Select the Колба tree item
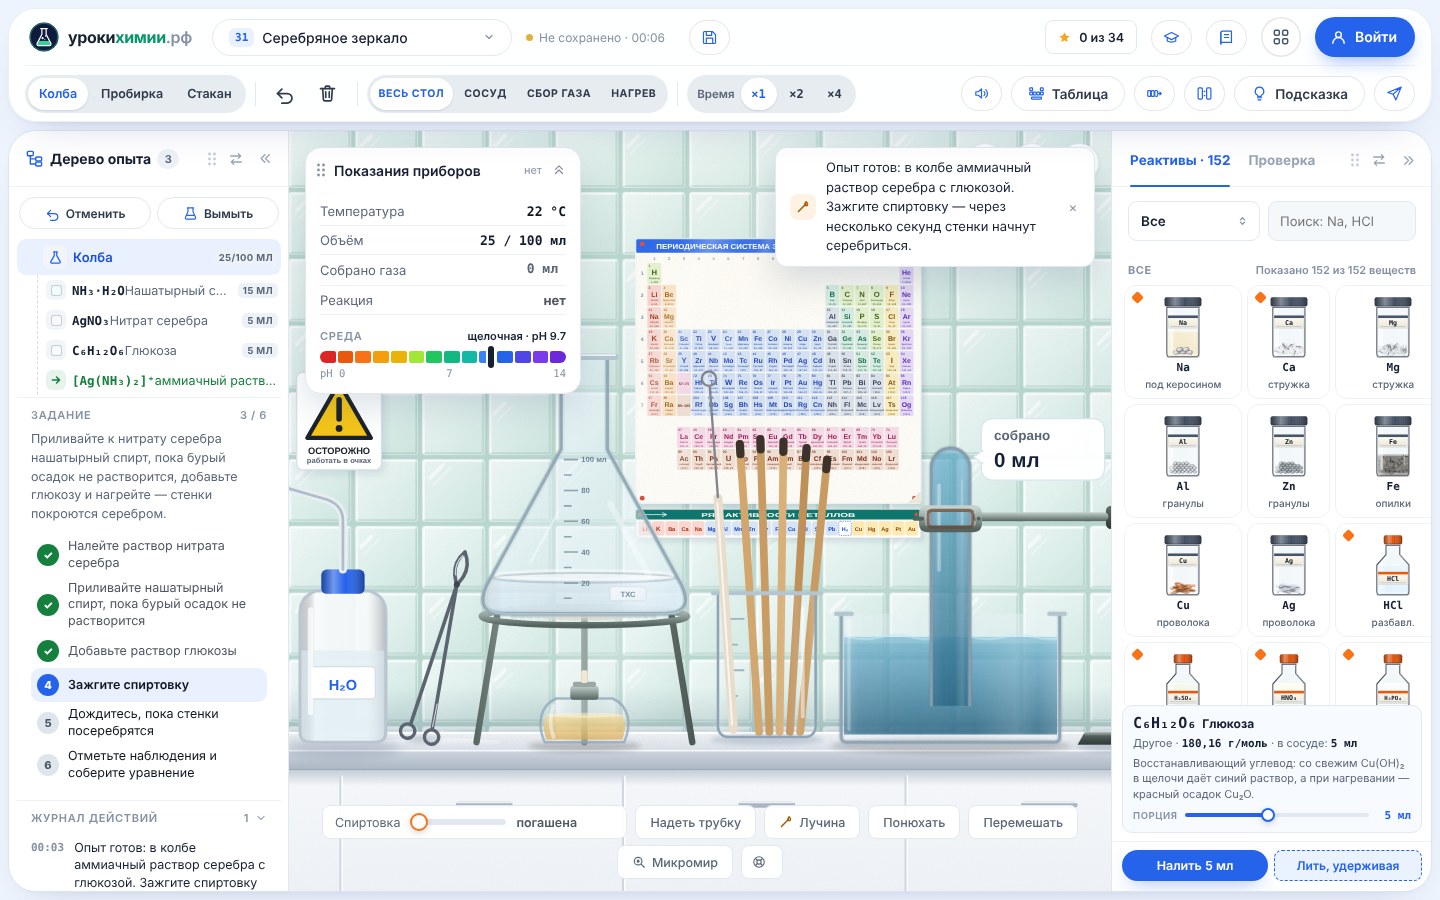 pyautogui.click(x=149, y=257)
